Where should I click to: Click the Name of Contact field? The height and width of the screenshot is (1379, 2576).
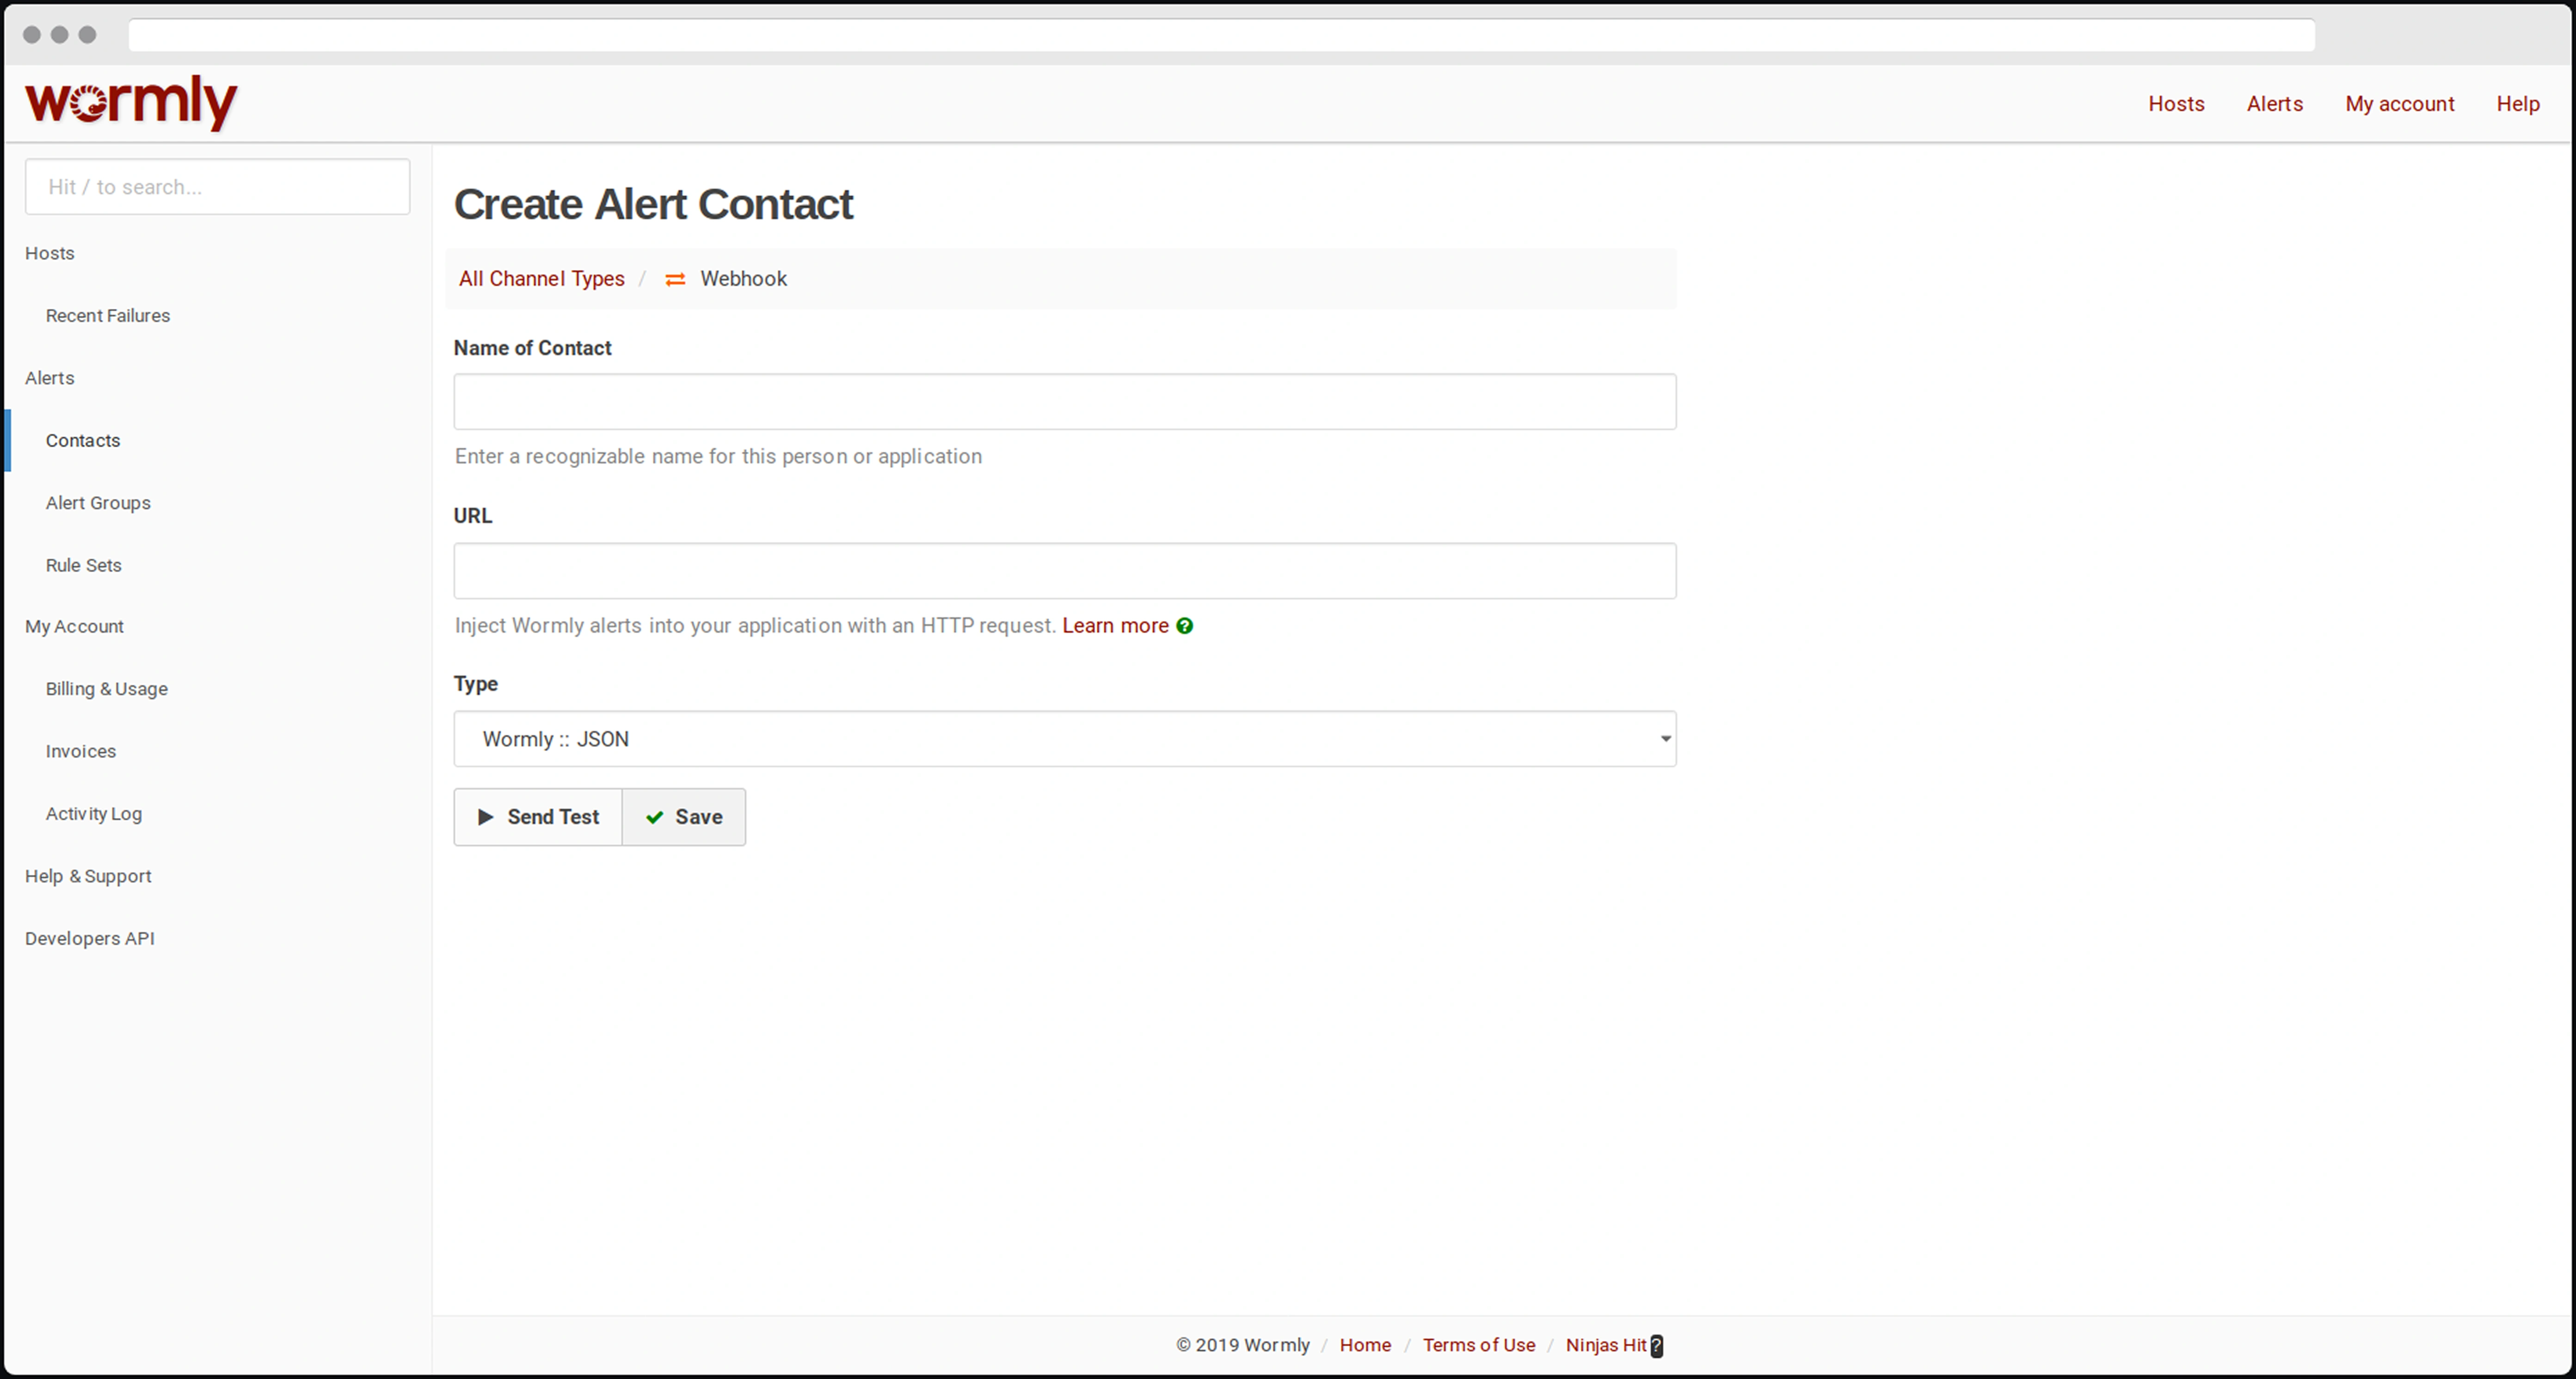click(1064, 402)
